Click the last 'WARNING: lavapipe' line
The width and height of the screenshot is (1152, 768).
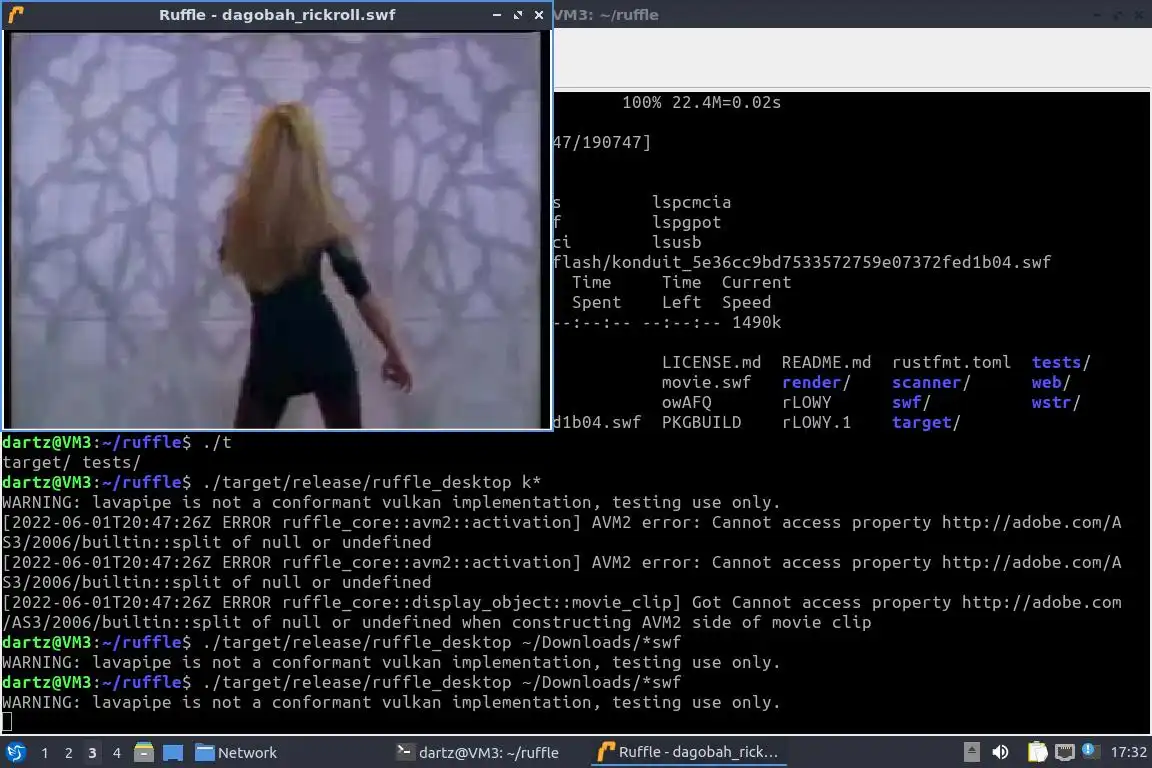tap(391, 702)
